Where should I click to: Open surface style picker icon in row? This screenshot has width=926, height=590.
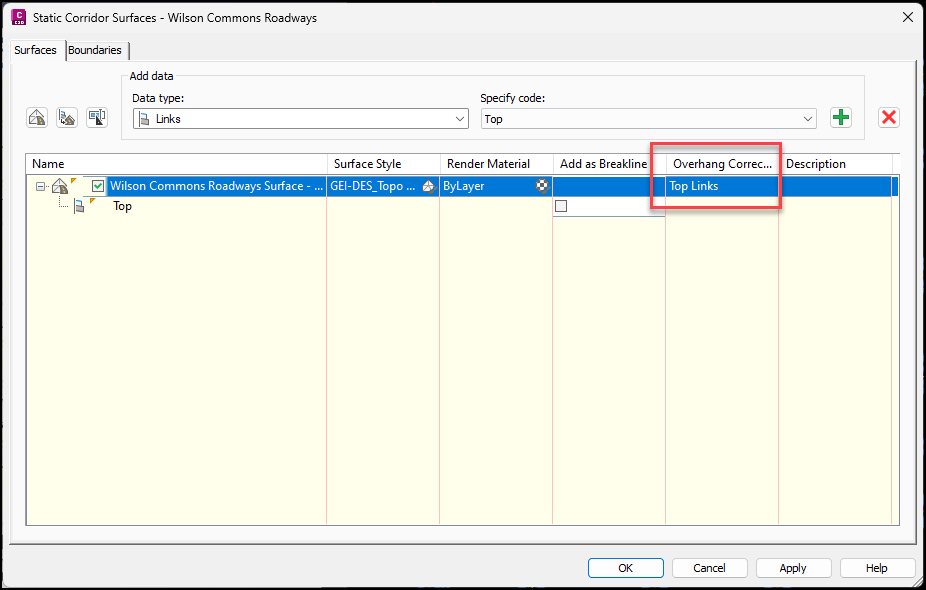click(429, 186)
